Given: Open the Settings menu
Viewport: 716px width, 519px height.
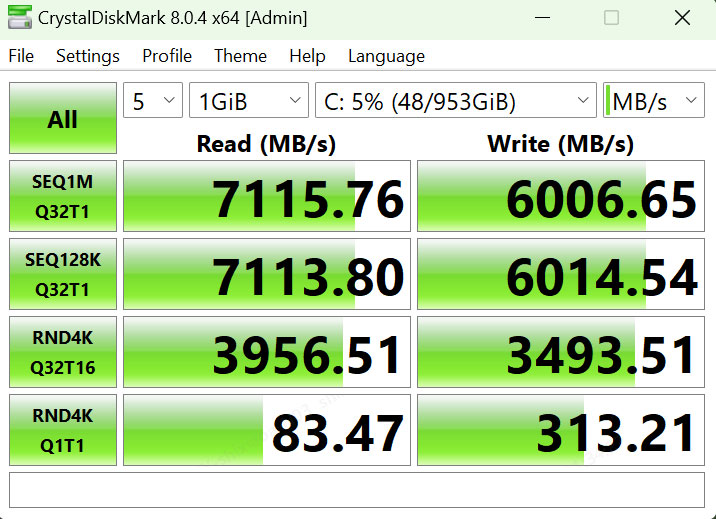Looking at the screenshot, I should 87,56.
